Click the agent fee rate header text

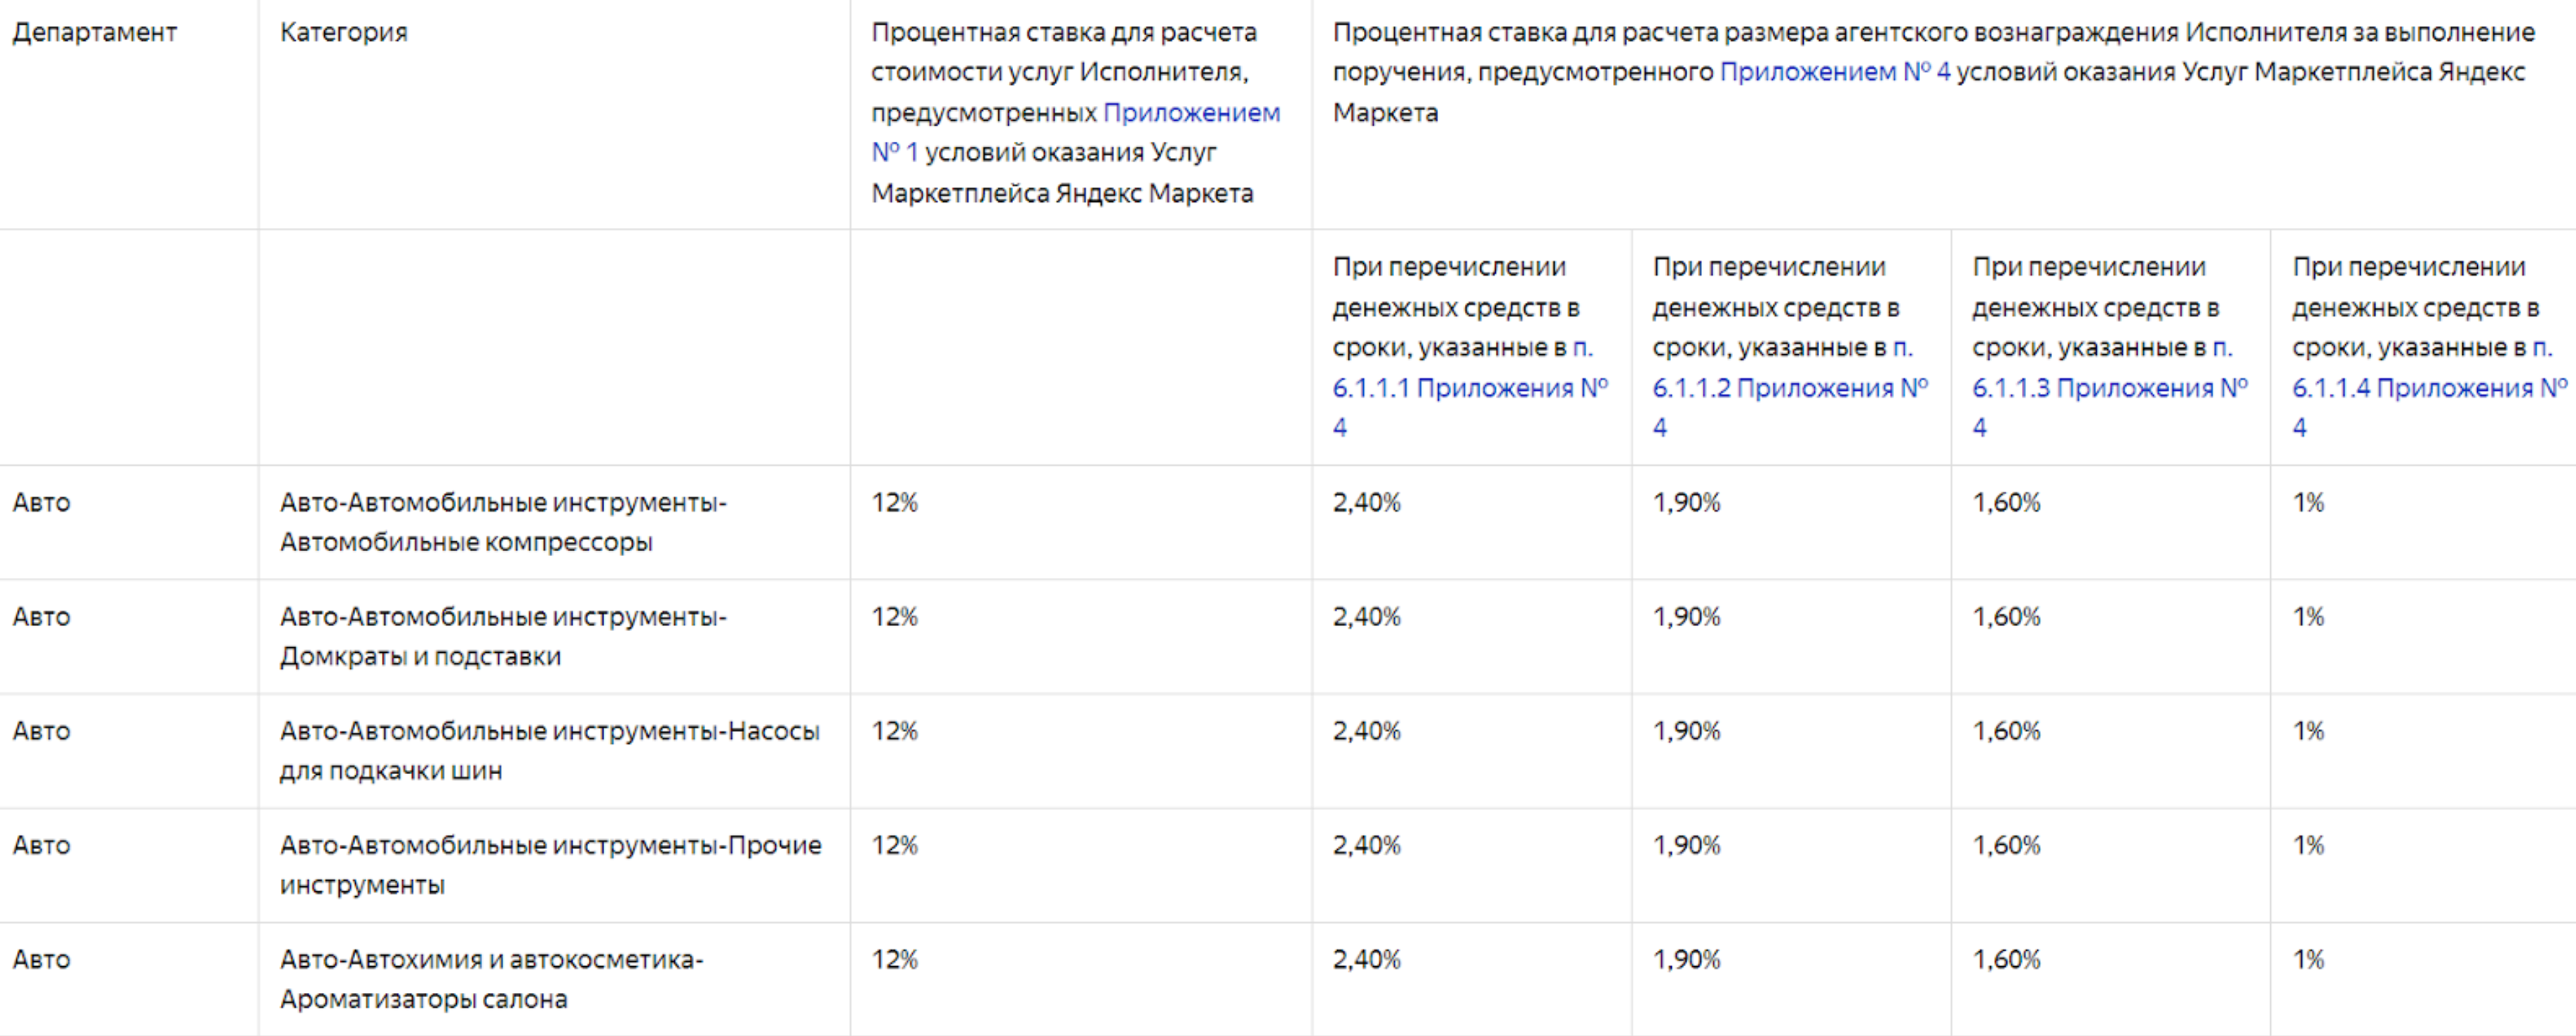tap(1932, 72)
